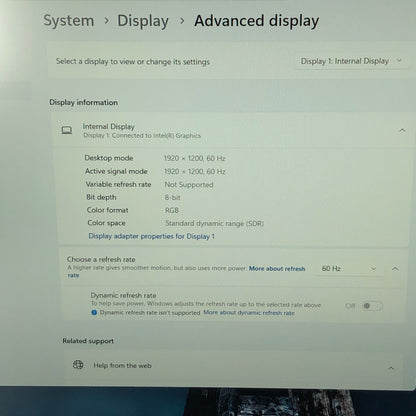
Task: Click the laptop icon beside Internal Display
Action: [67, 130]
